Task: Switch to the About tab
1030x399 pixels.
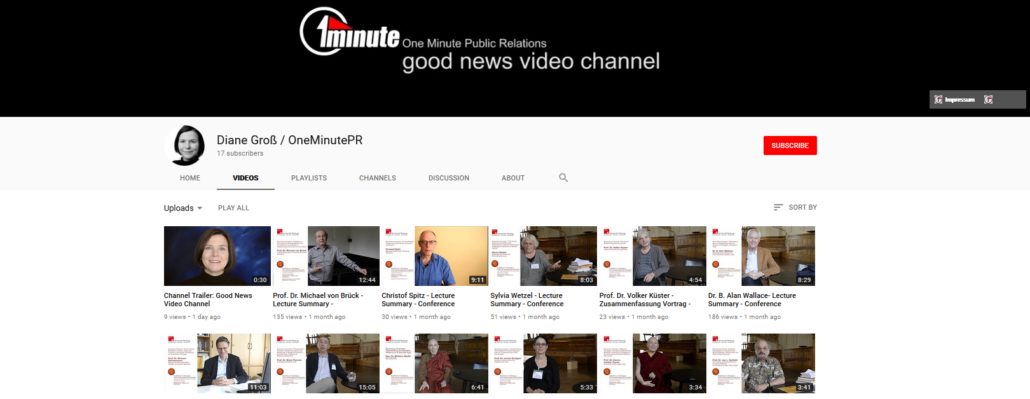Action: pyautogui.click(x=513, y=178)
